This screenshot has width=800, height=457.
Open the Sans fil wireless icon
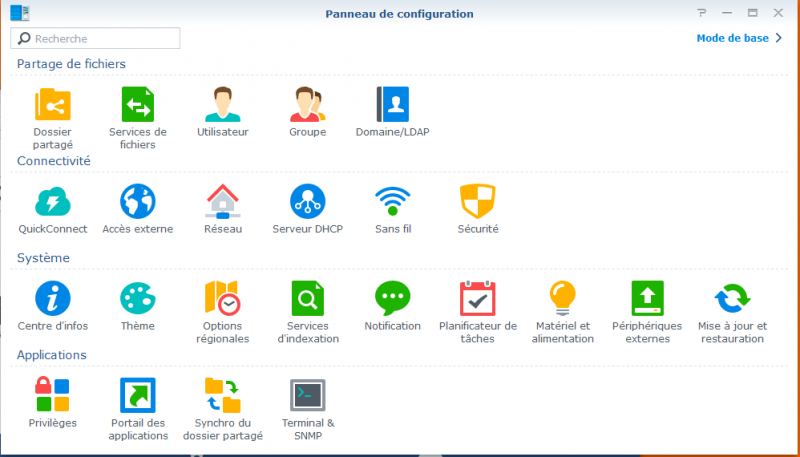[392, 201]
